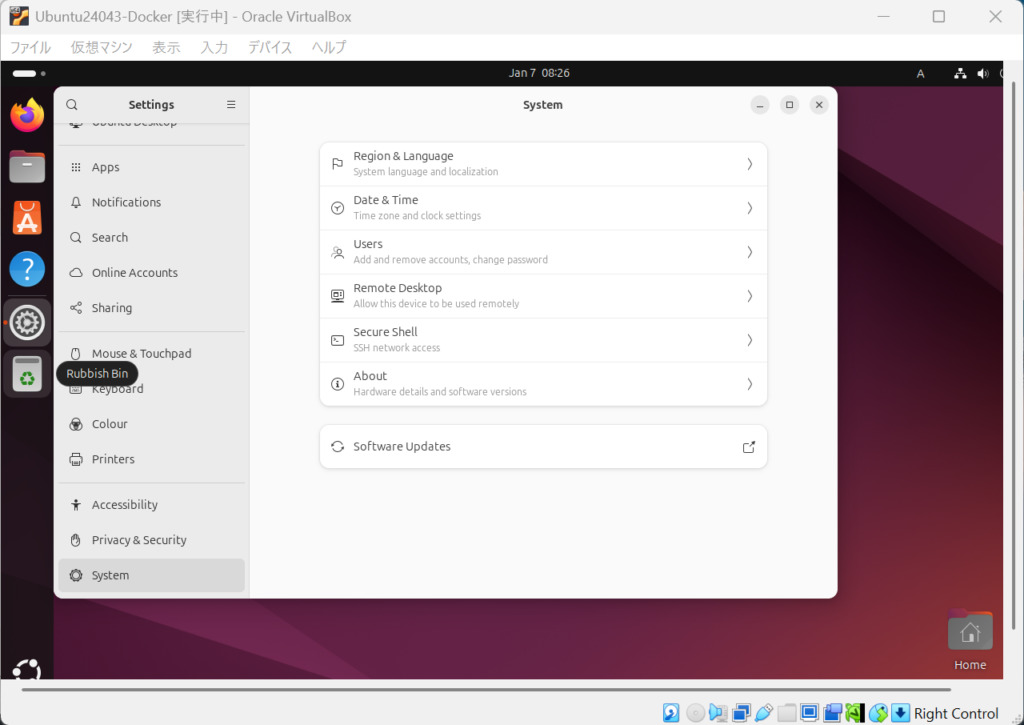Viewport: 1024px width, 725px height.
Task: Open the VirtualBox デバイス menu
Action: pos(270,47)
